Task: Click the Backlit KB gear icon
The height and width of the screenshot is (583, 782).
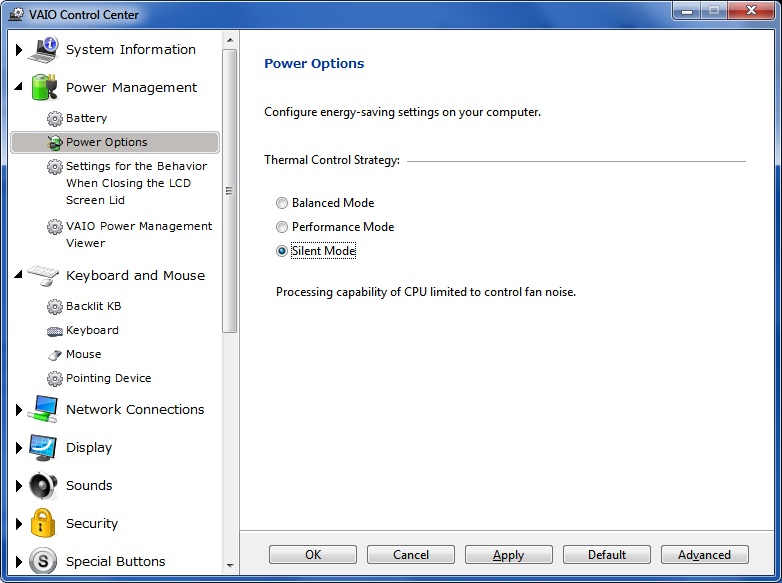Action: tap(54, 307)
